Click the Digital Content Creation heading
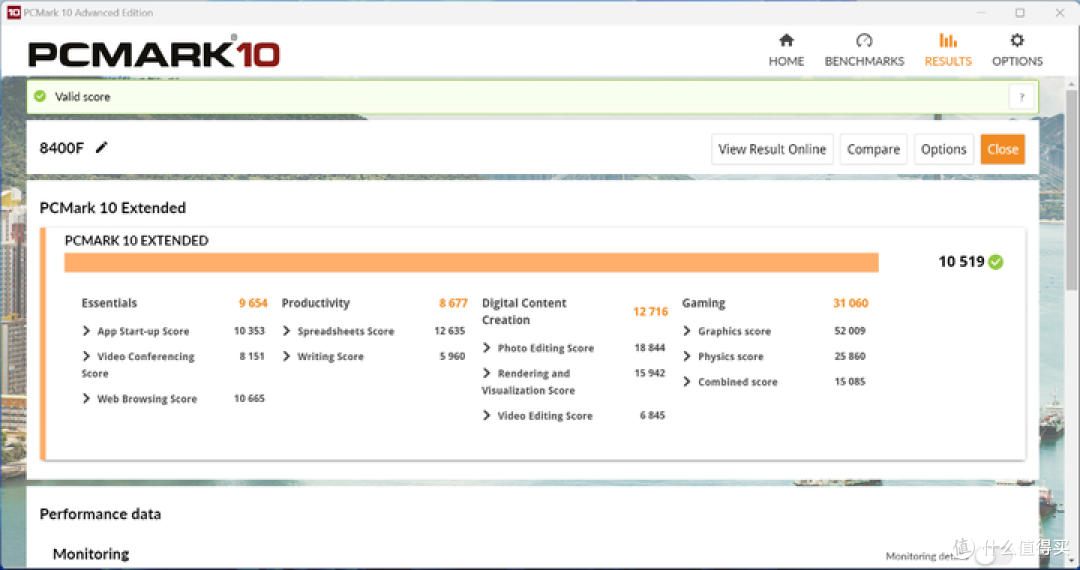 523,311
